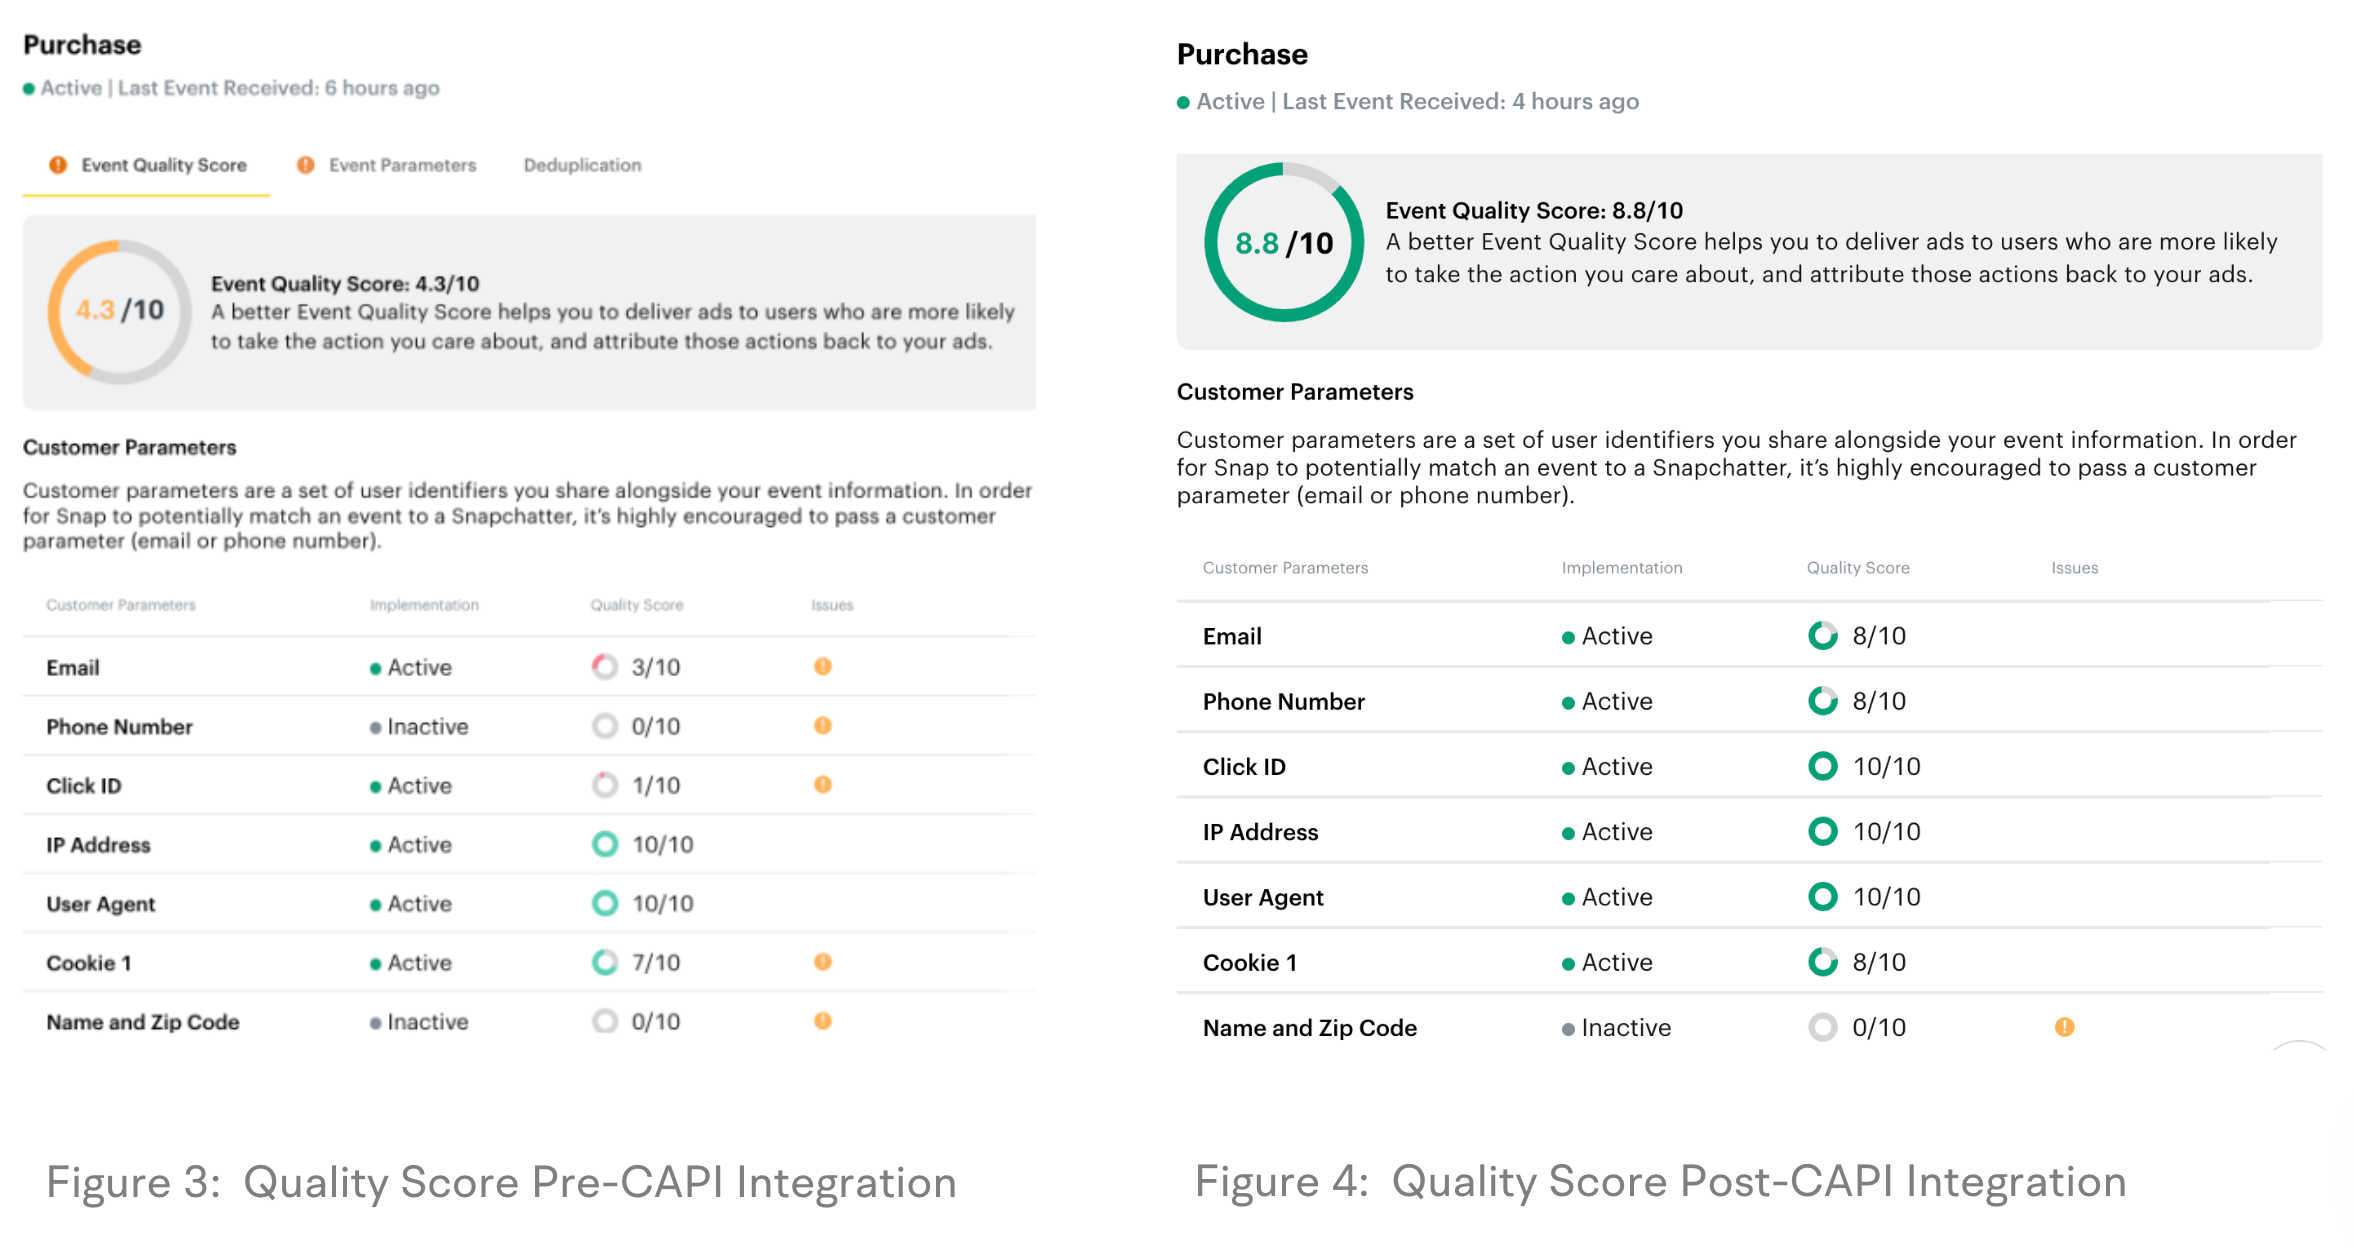Image resolution: width=2354 pixels, height=1252 pixels.
Task: Click the Inactive status for Phone Number
Action: coord(427,726)
